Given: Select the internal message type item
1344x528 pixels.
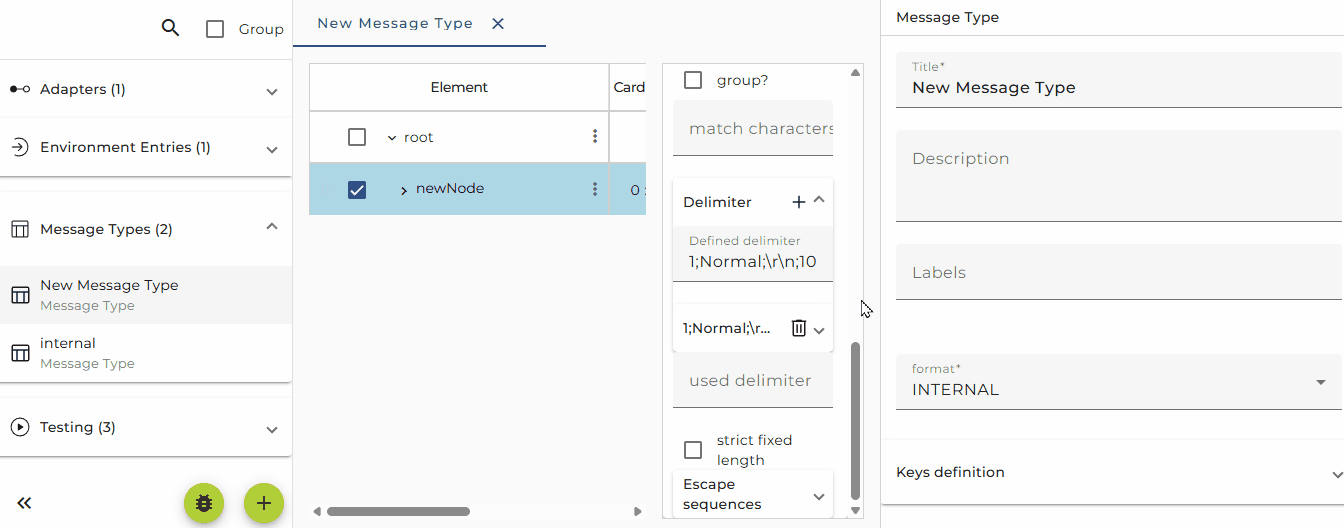Looking at the screenshot, I should click(x=146, y=353).
